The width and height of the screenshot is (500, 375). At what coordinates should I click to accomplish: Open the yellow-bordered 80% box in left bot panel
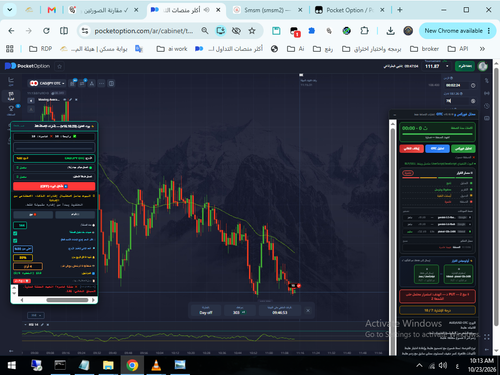pyautogui.click(x=23, y=257)
